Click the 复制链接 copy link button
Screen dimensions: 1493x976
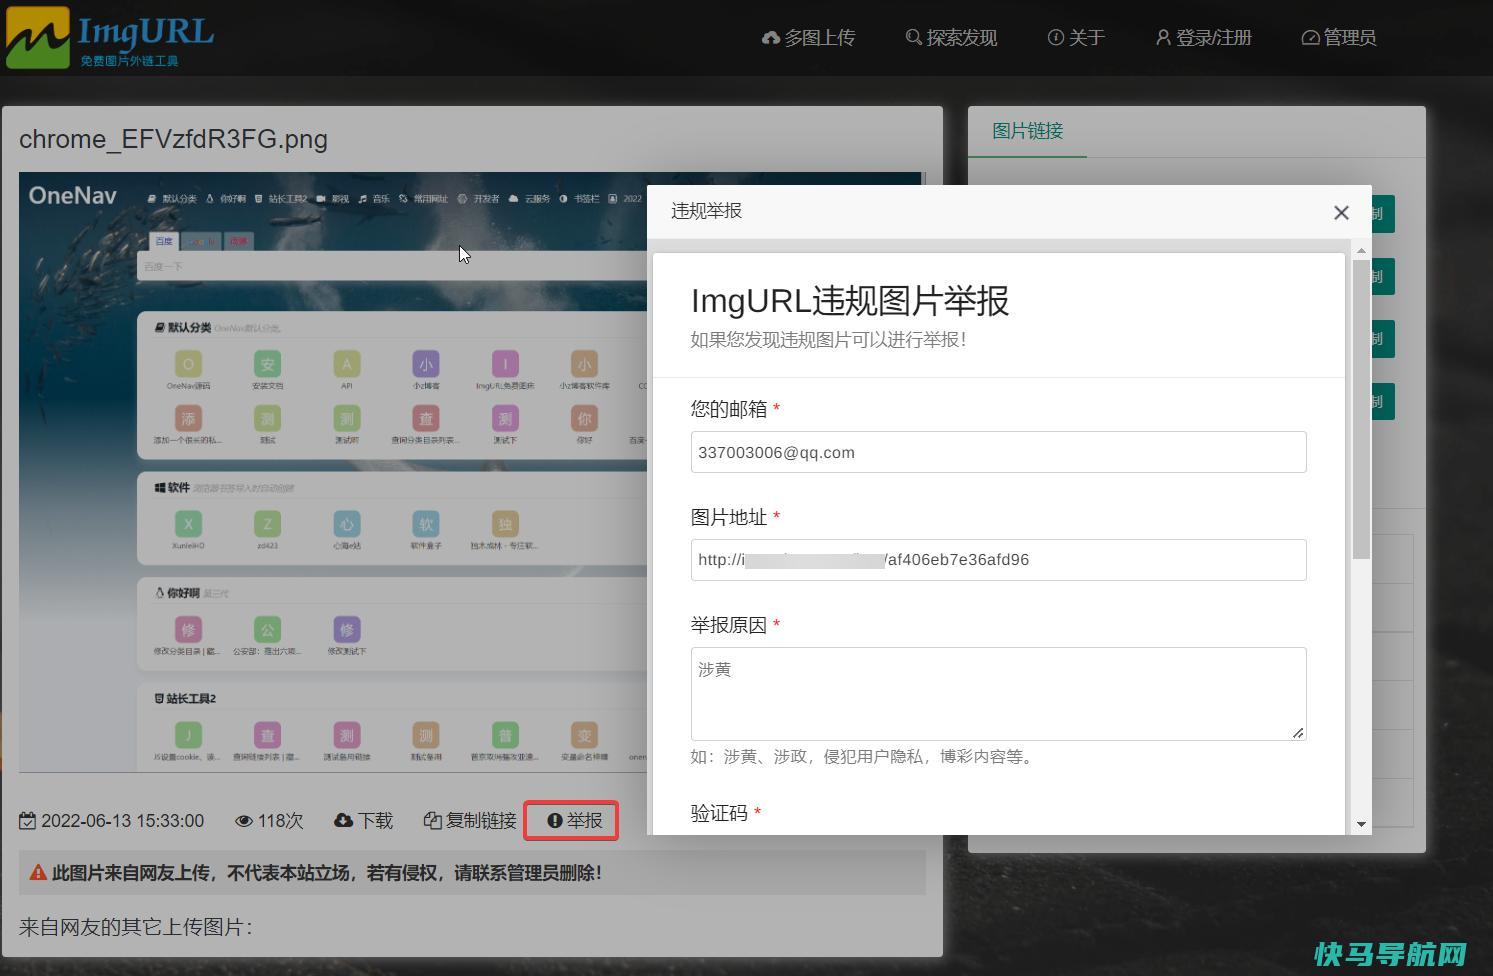[x=470, y=821]
